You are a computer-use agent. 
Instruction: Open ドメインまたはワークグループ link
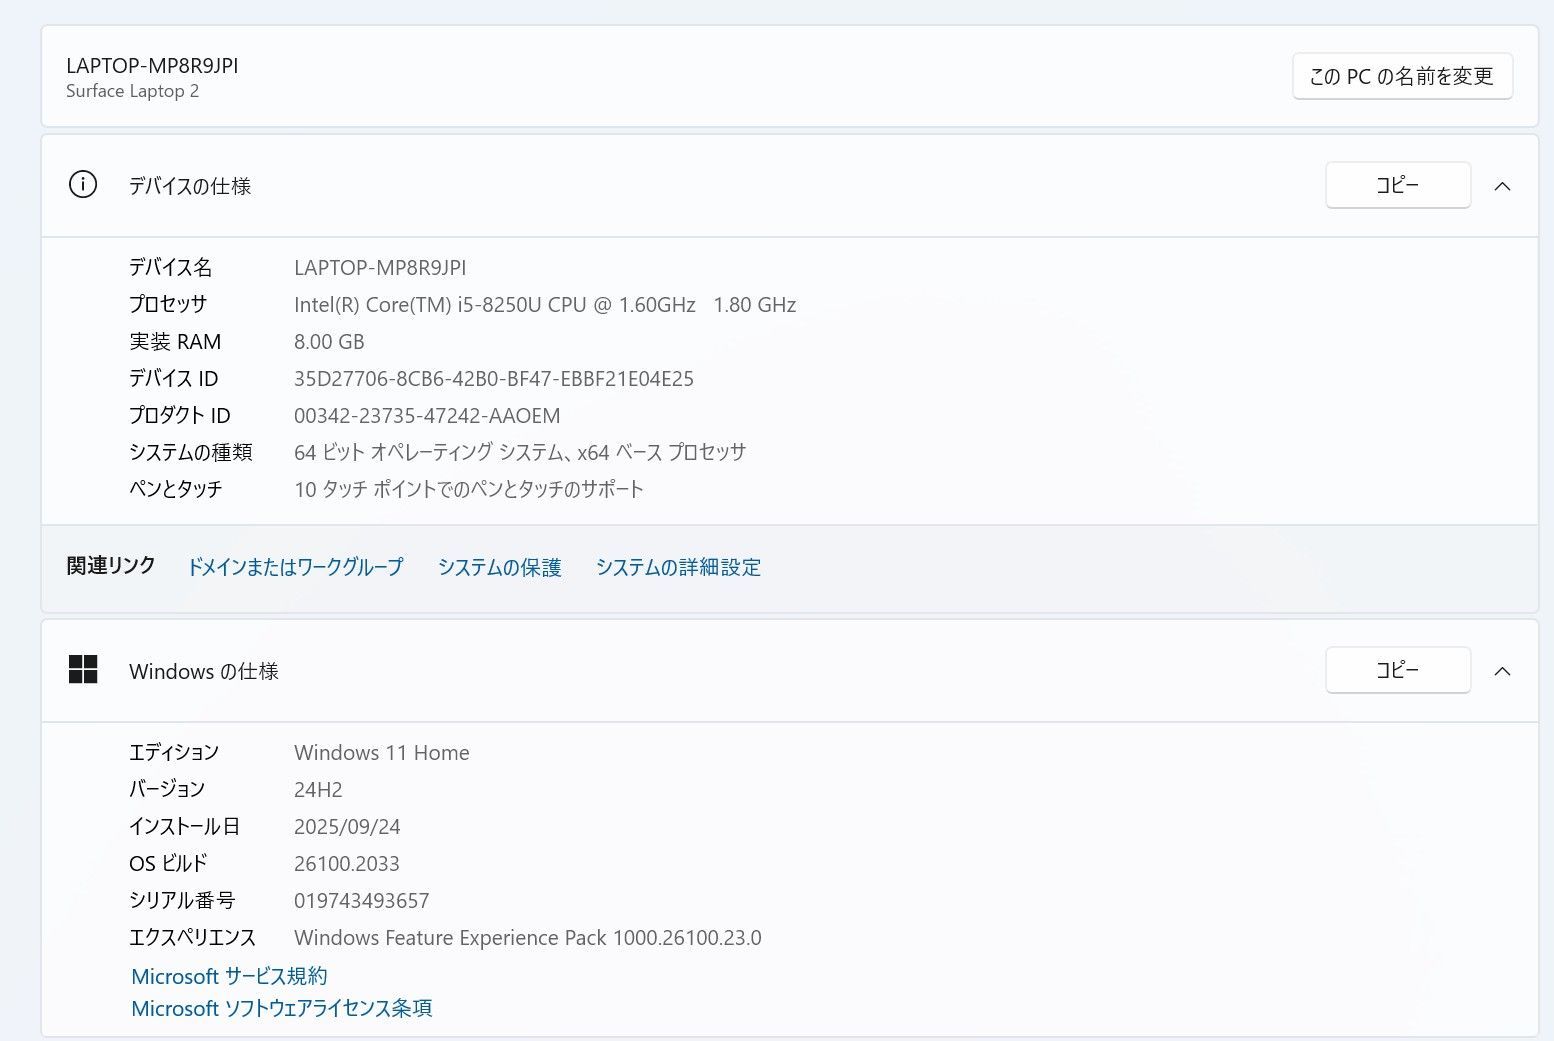point(296,567)
